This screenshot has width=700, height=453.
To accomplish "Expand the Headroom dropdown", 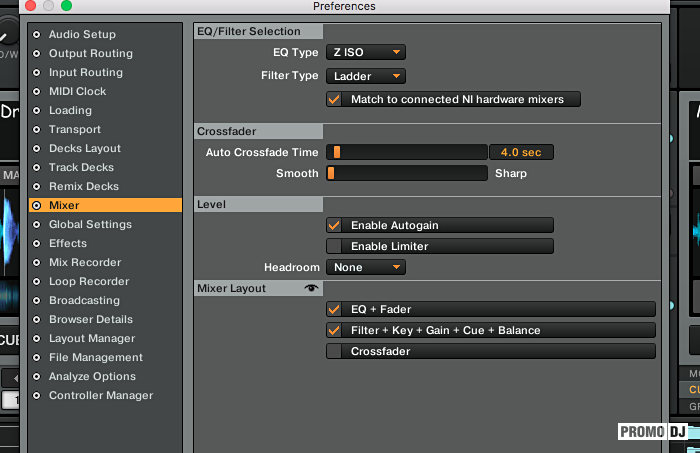I will click(366, 268).
